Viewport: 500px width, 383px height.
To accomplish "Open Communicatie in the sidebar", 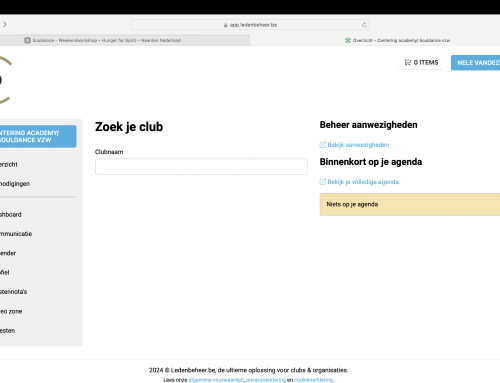I will coord(16,234).
